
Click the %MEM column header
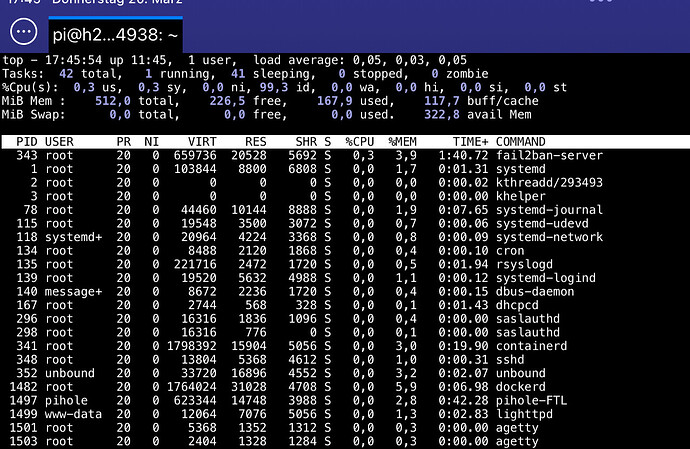(402, 142)
